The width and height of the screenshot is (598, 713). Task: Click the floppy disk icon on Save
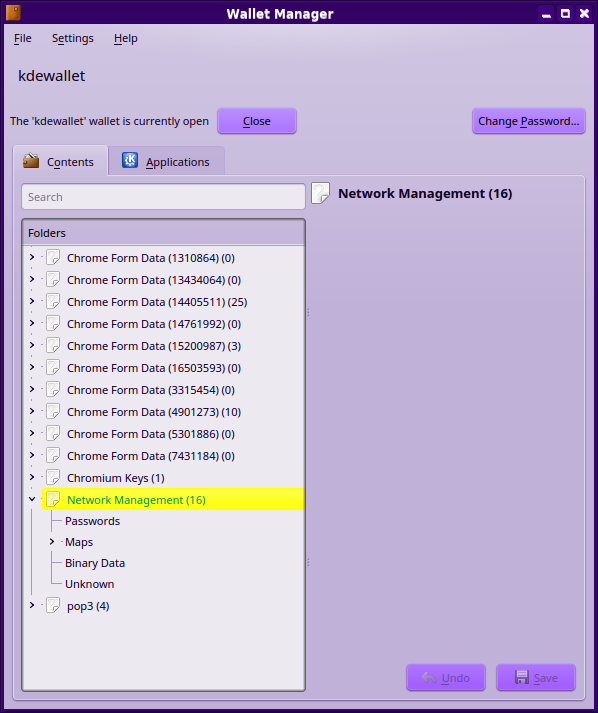522,678
